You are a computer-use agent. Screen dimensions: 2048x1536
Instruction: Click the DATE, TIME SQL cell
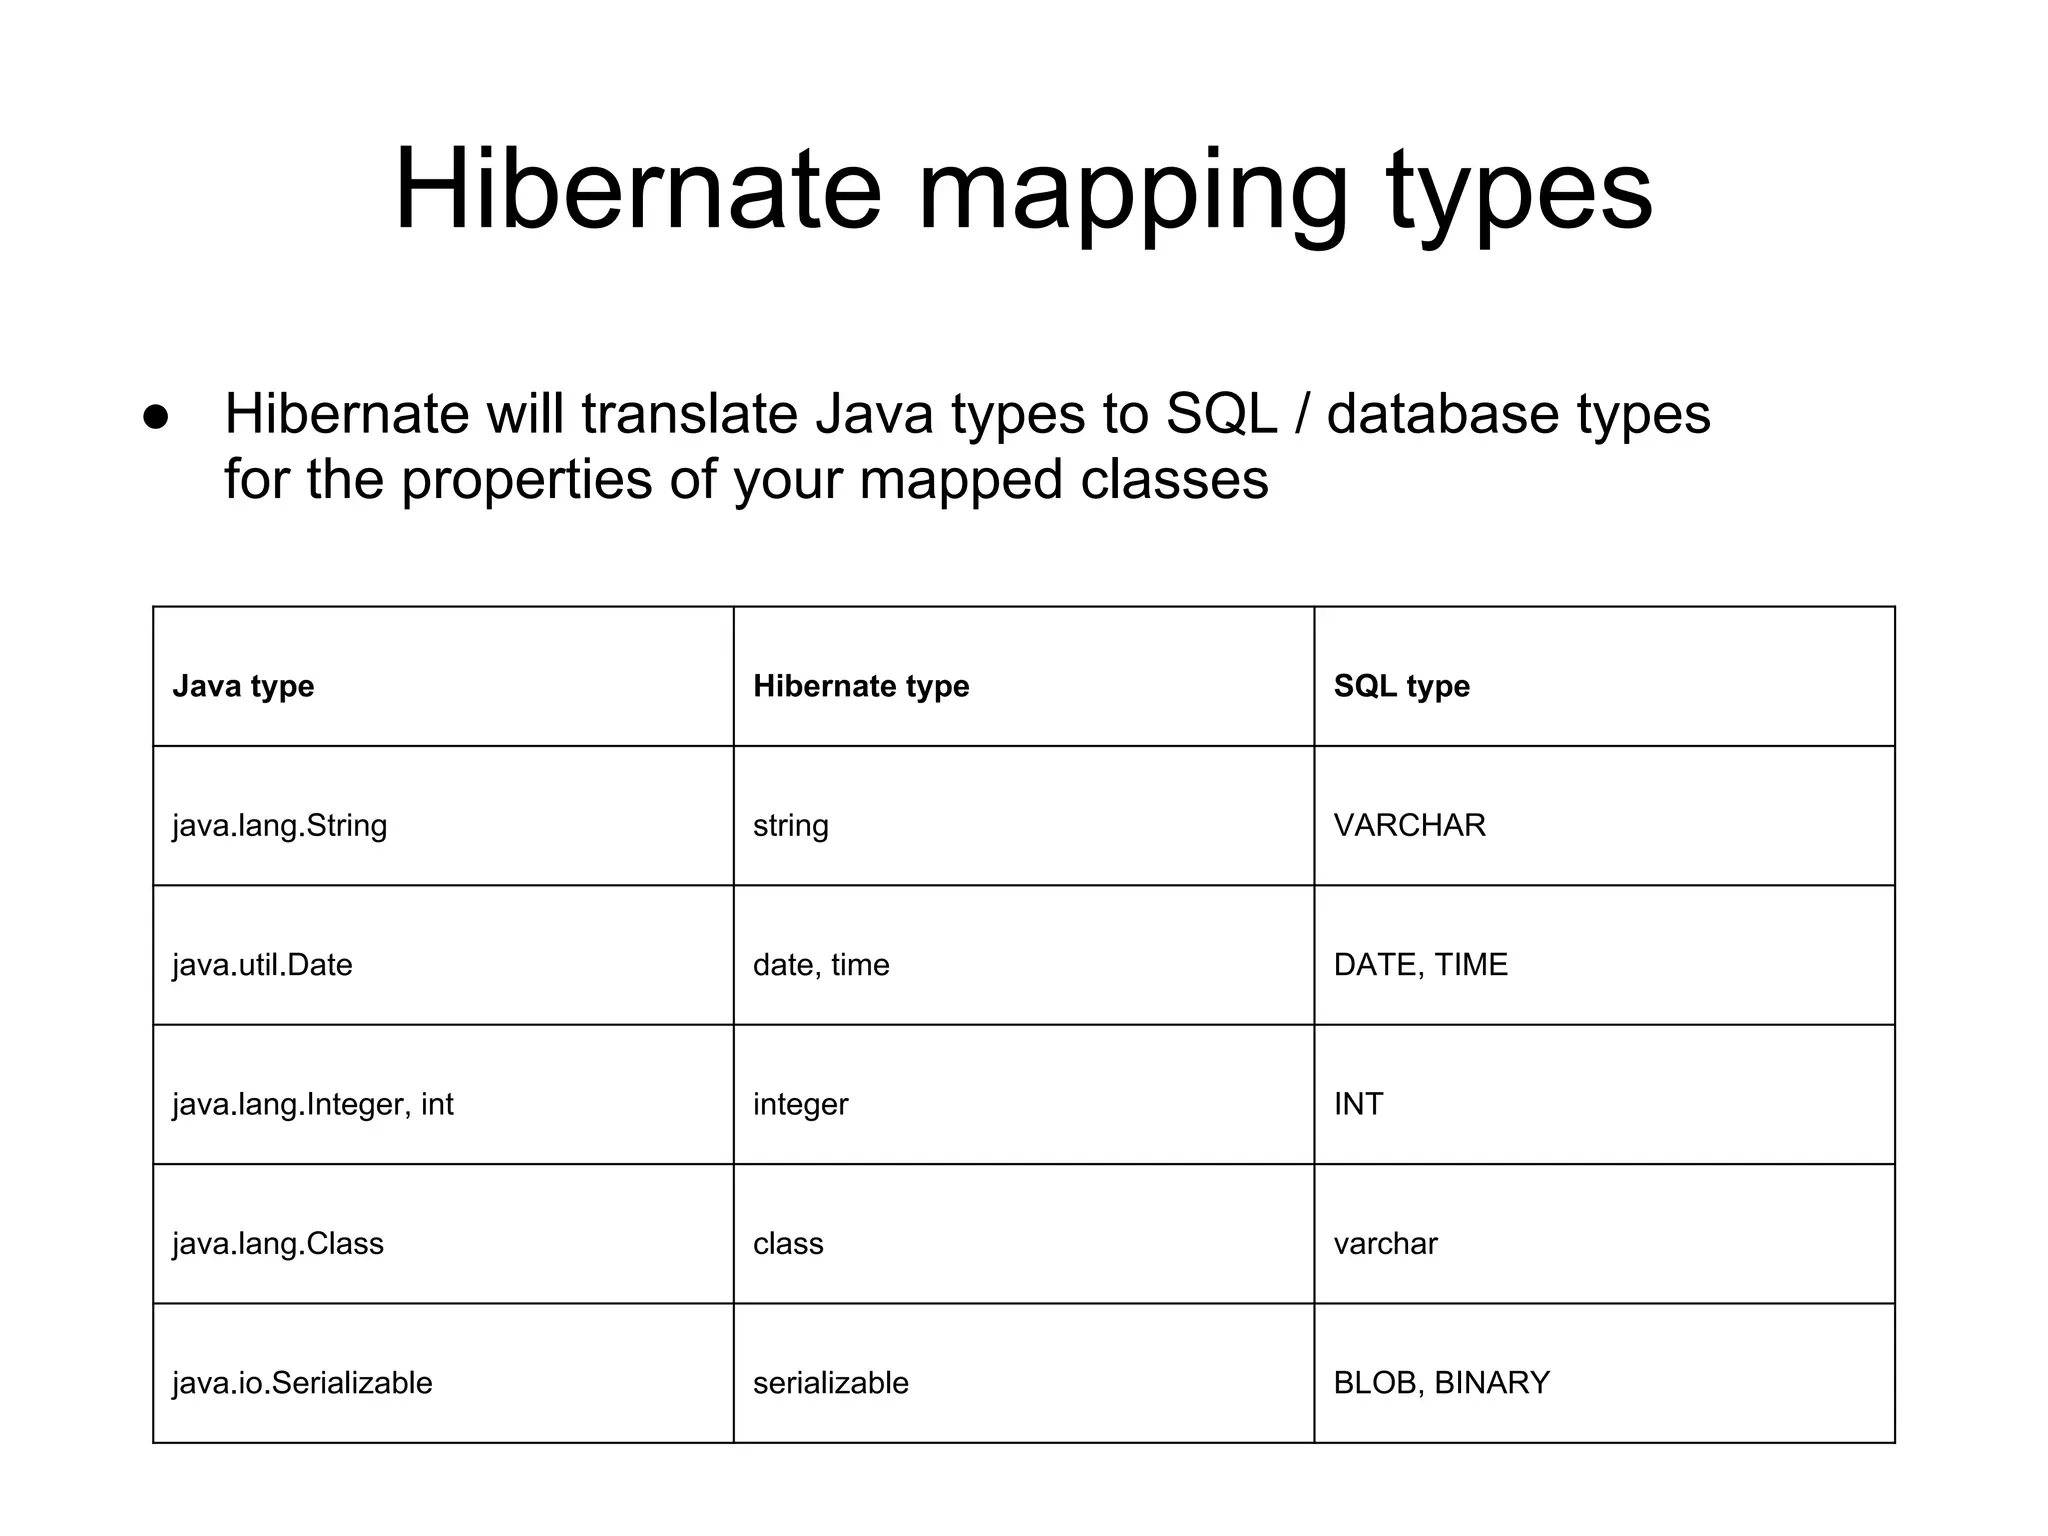[1420, 965]
